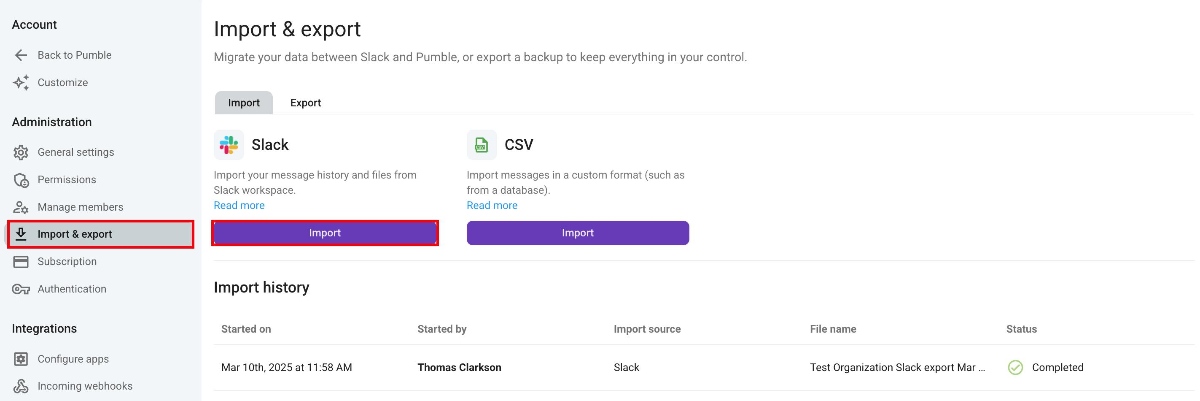Click the Manage members people icon
This screenshot has width=1200, height=401.
coord(21,207)
